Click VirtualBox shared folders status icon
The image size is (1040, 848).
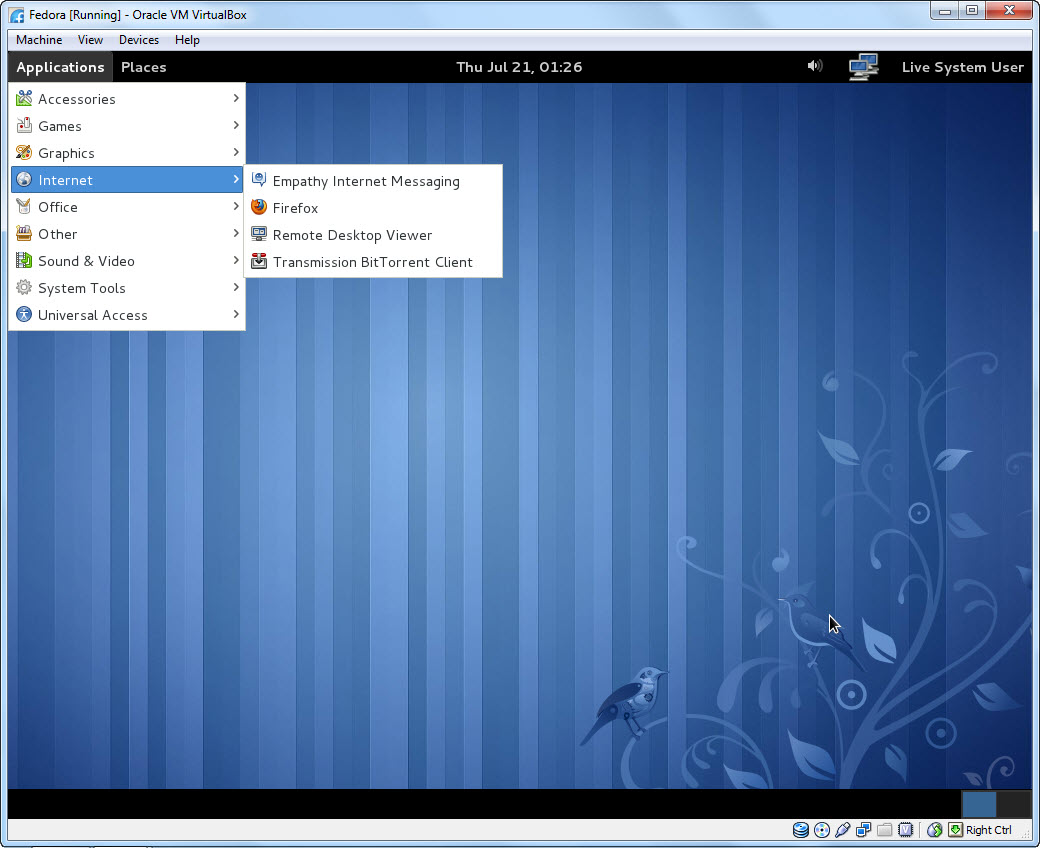pyautogui.click(x=885, y=830)
